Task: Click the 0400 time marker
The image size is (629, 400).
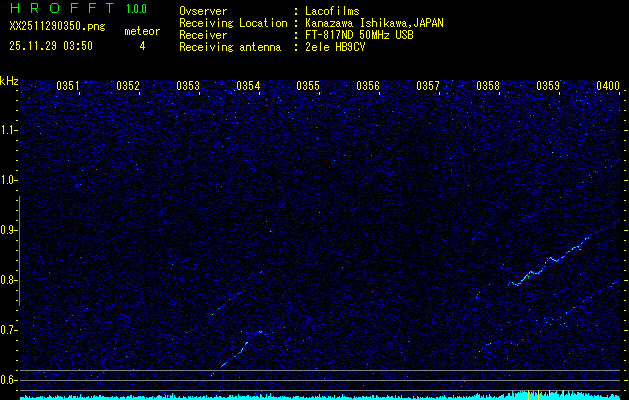Action: pyautogui.click(x=607, y=86)
